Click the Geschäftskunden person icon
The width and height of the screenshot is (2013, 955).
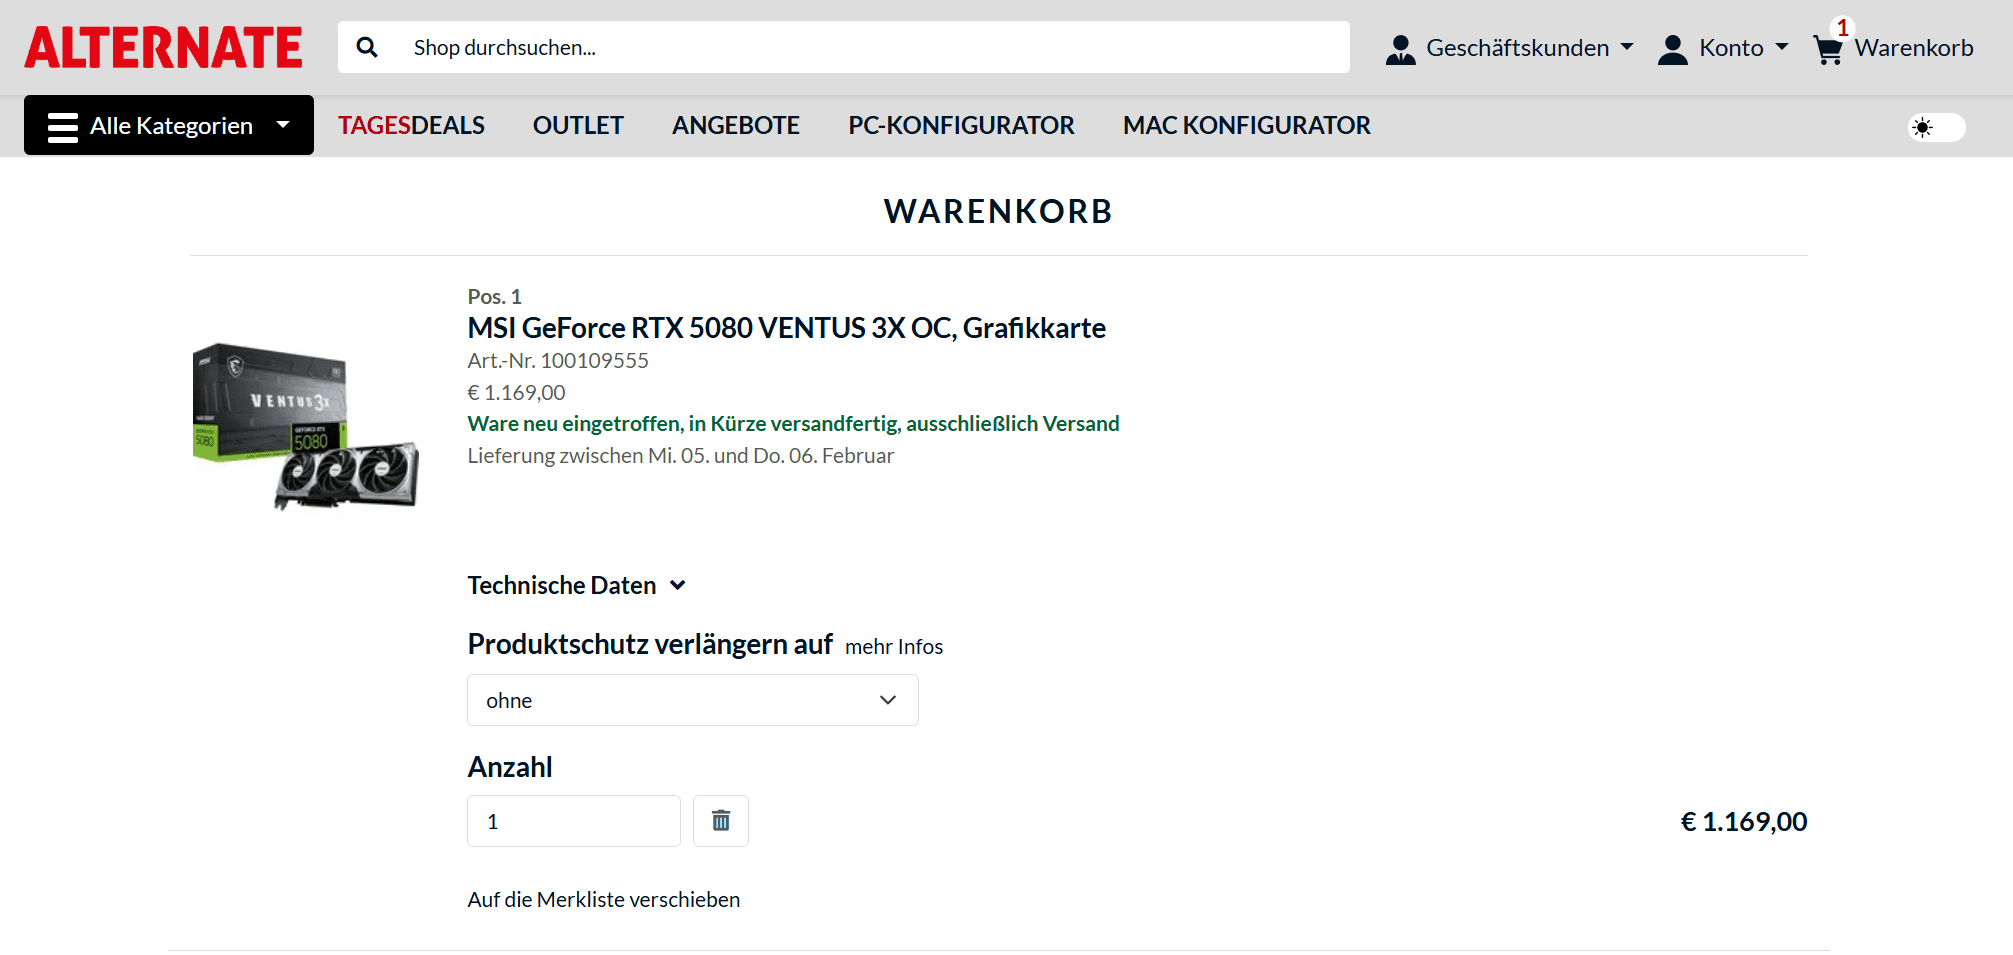[x=1400, y=49]
